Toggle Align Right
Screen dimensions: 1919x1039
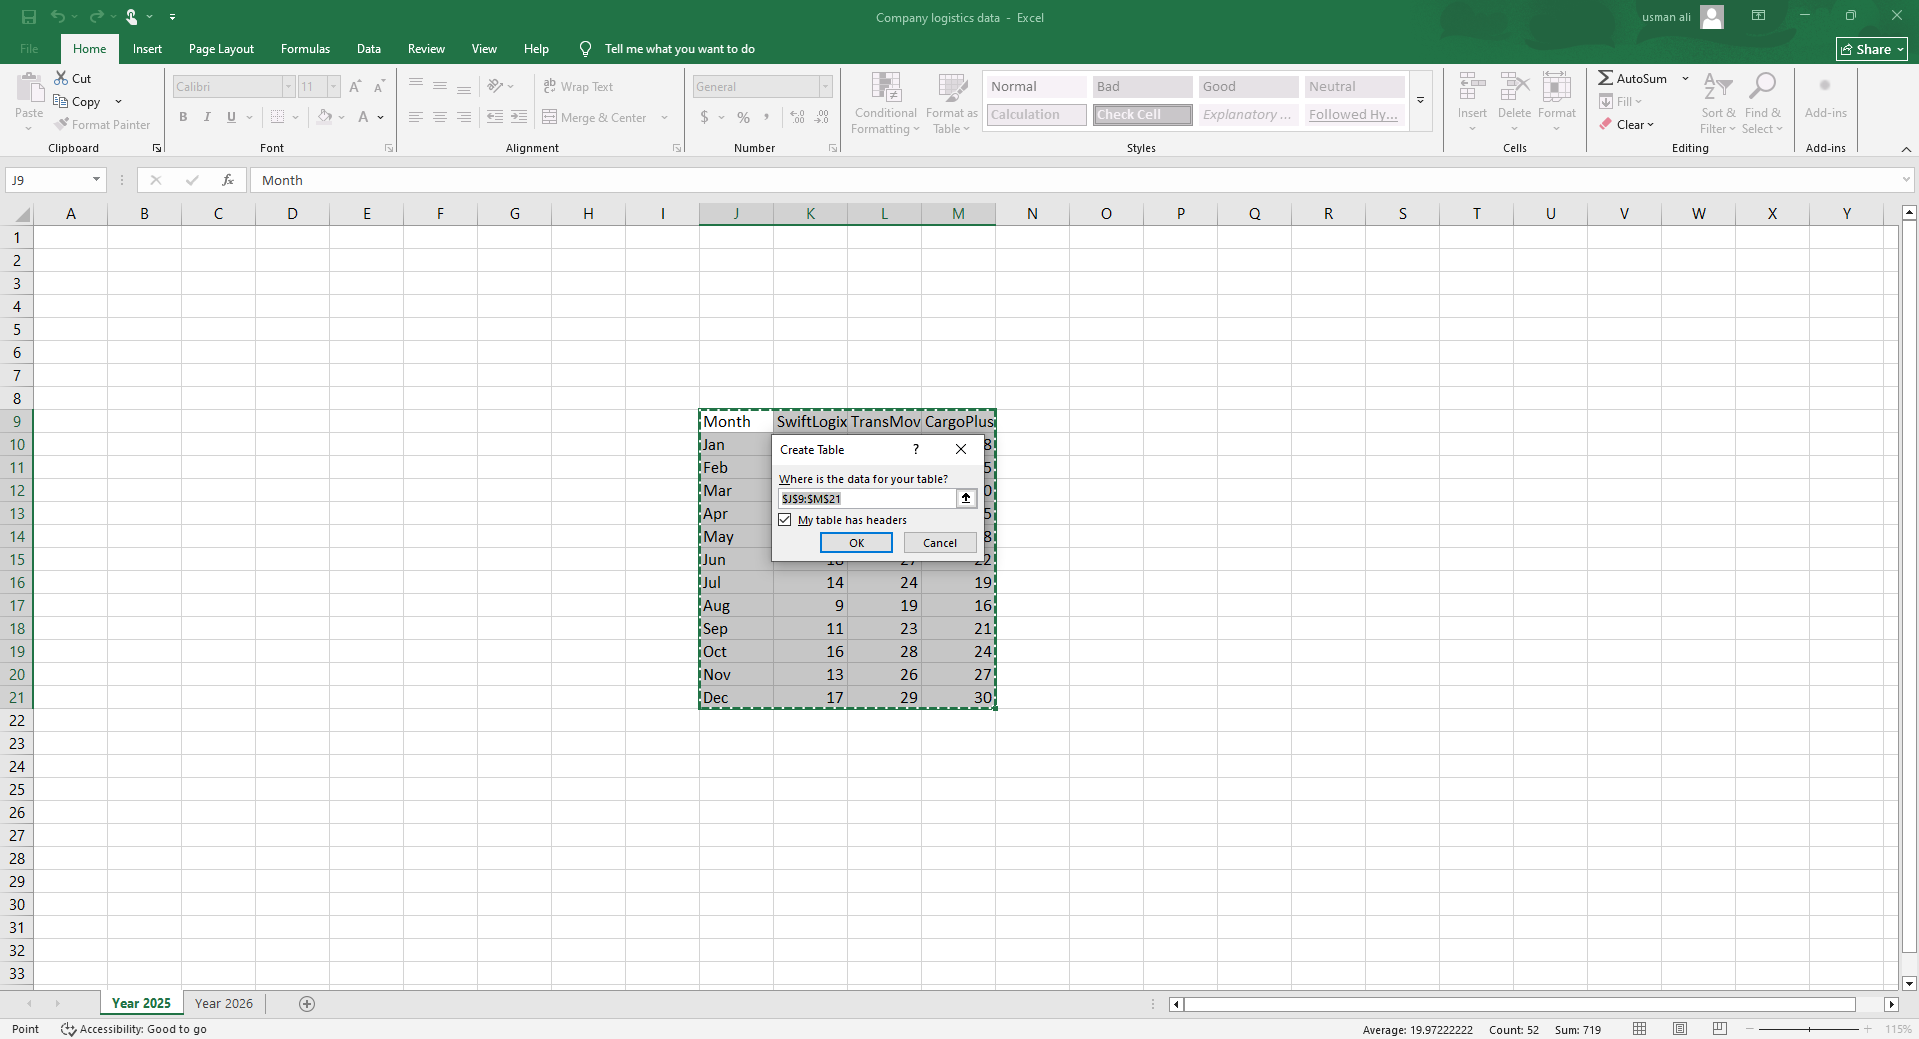coord(464,117)
